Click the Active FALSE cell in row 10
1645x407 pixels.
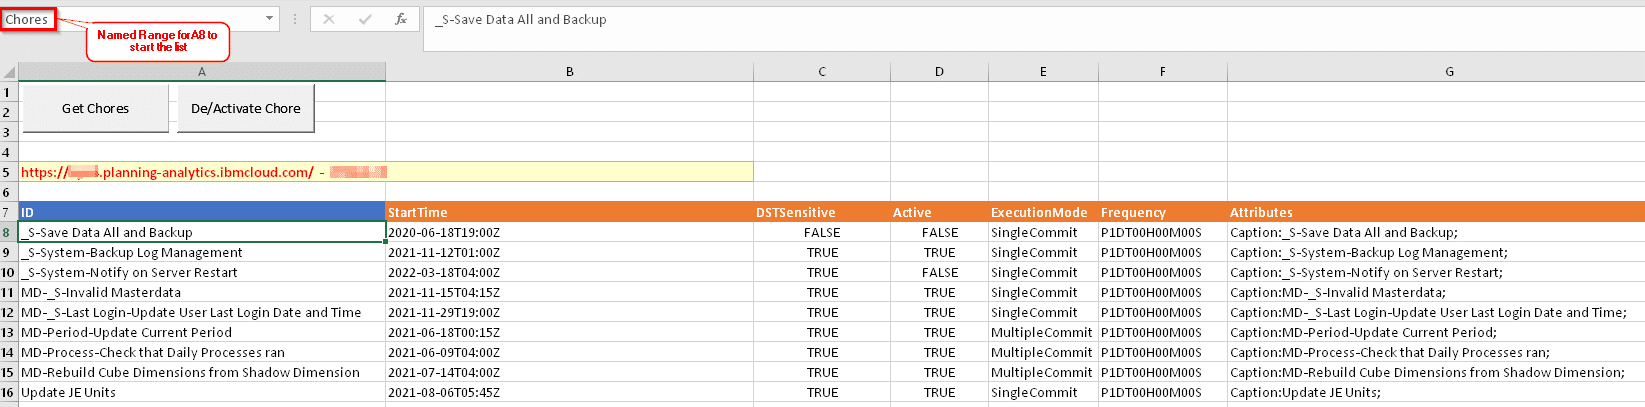(x=939, y=272)
